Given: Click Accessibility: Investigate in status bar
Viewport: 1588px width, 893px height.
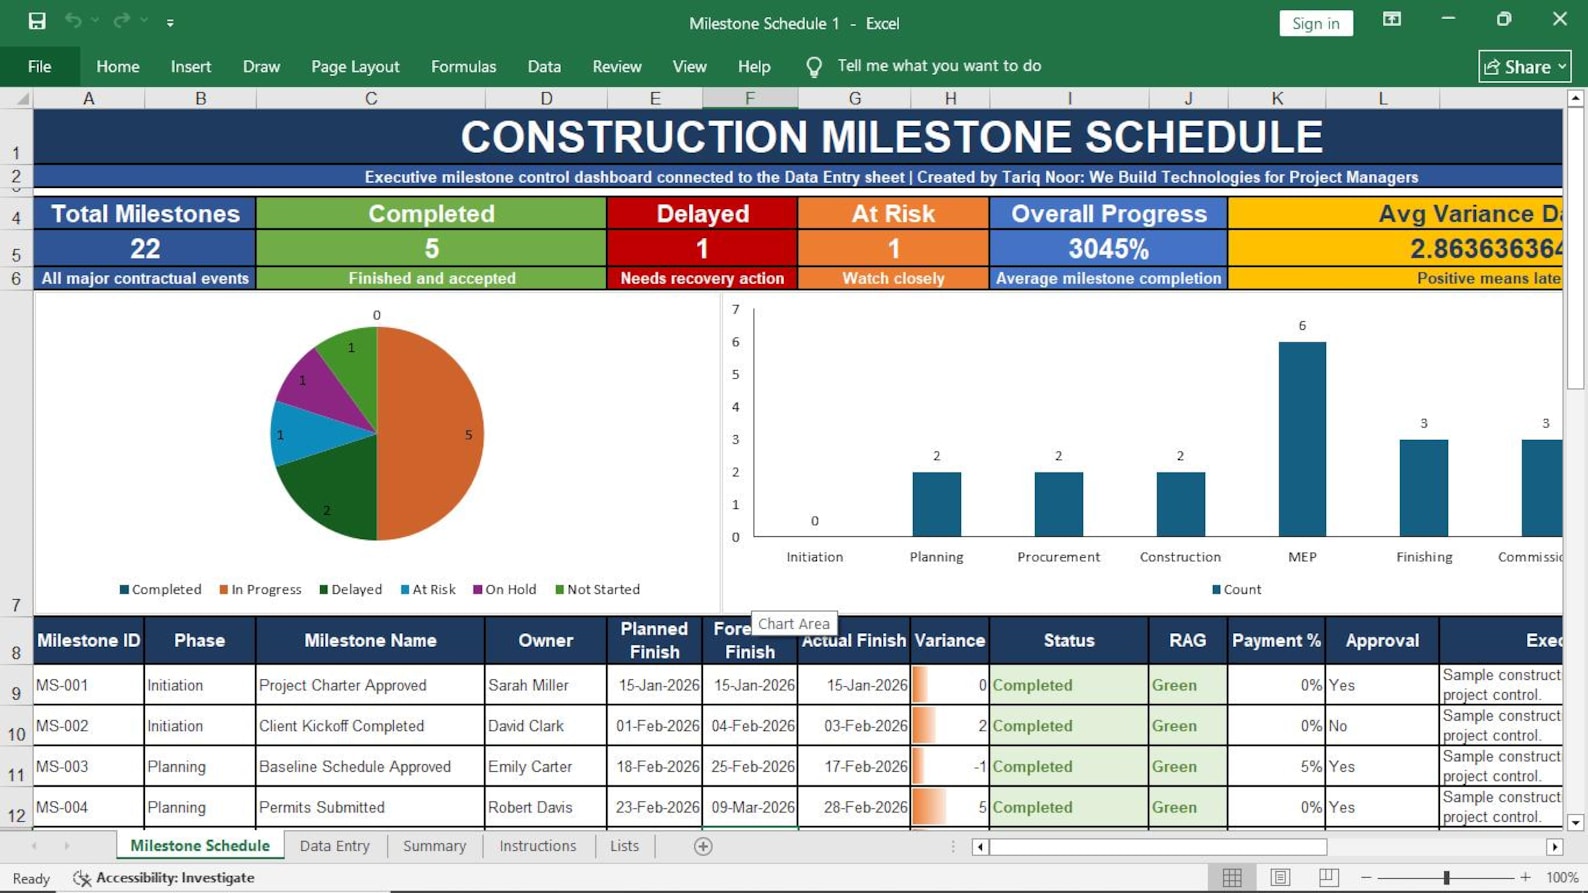Looking at the screenshot, I should pos(164,877).
